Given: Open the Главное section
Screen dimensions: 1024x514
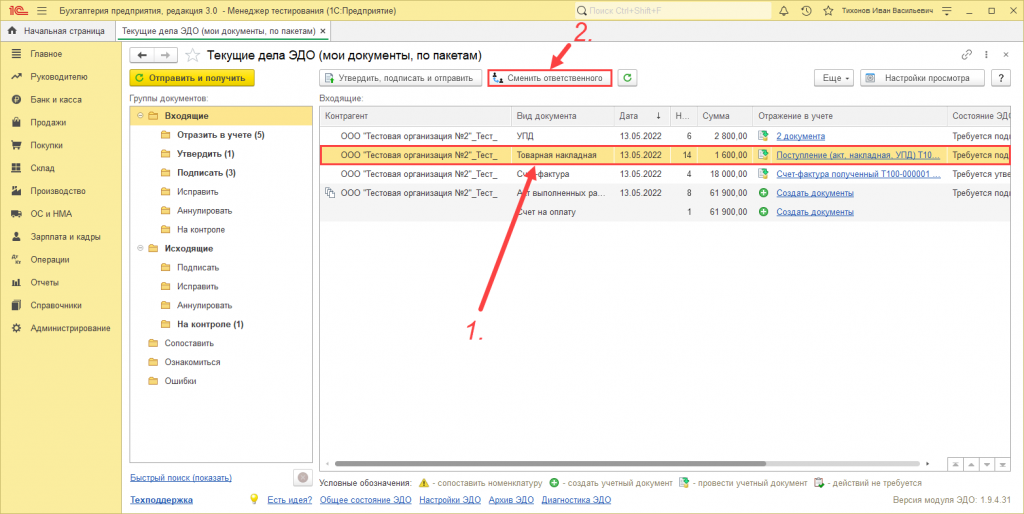Looking at the screenshot, I should click(x=46, y=54).
